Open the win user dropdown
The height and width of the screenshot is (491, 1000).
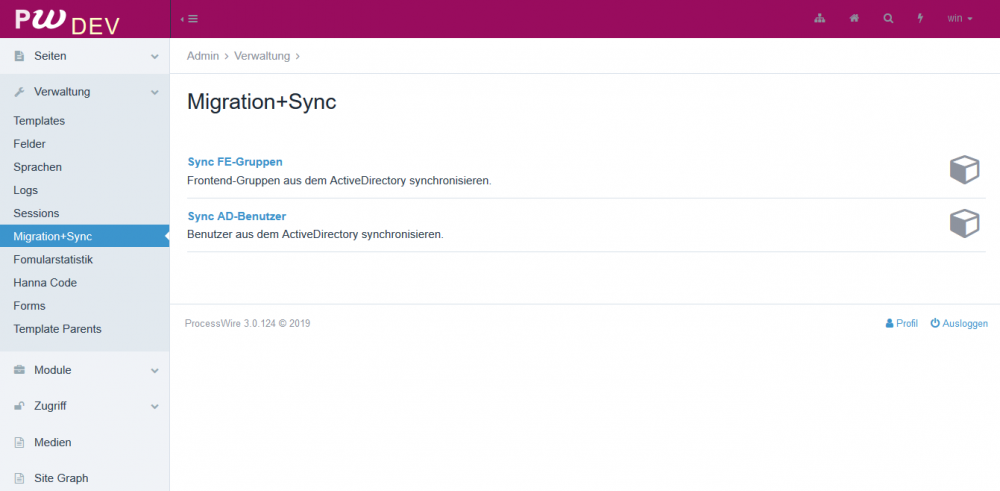pyautogui.click(x=960, y=19)
